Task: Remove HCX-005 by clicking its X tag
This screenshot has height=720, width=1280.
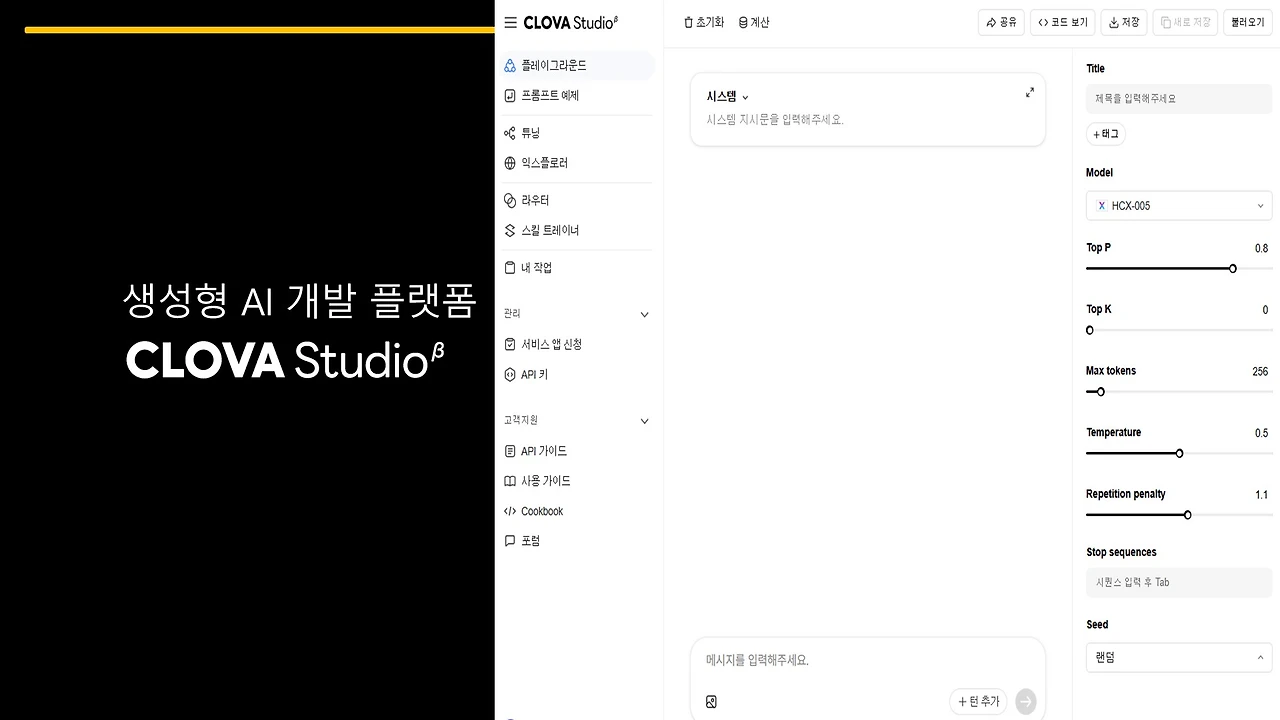Action: click(x=1101, y=205)
